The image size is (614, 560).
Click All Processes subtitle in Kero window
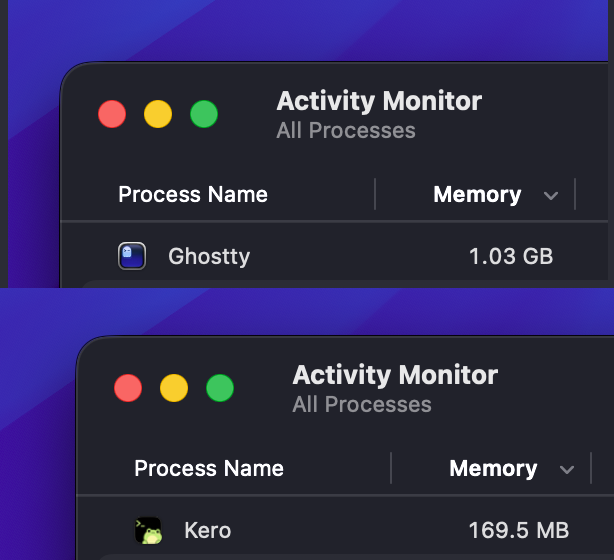(x=362, y=405)
